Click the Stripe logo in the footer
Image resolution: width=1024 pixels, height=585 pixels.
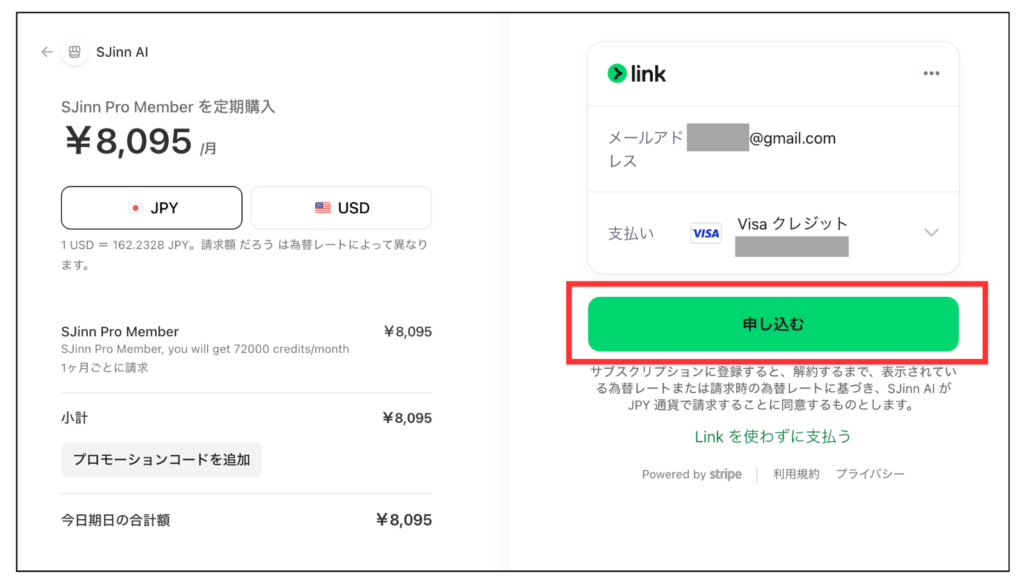point(725,474)
